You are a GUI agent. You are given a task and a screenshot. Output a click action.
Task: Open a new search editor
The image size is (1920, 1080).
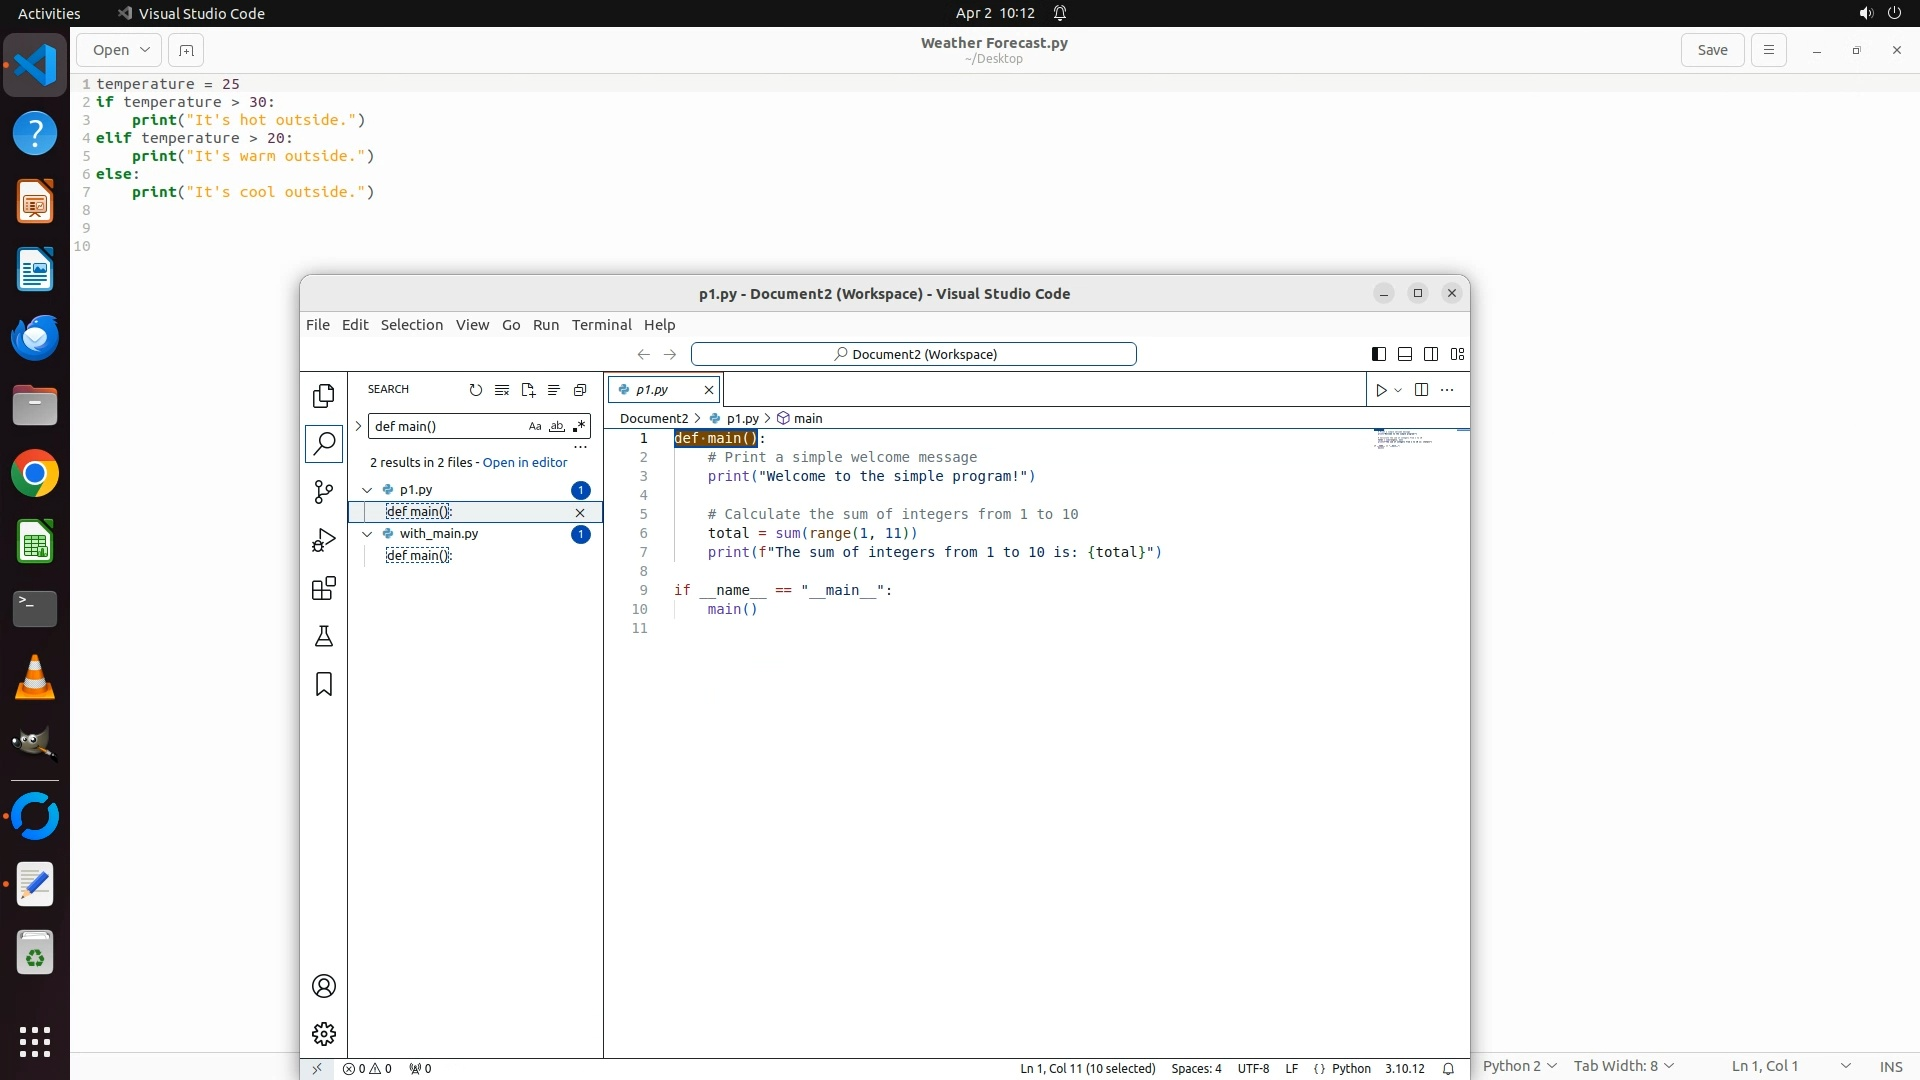point(528,390)
